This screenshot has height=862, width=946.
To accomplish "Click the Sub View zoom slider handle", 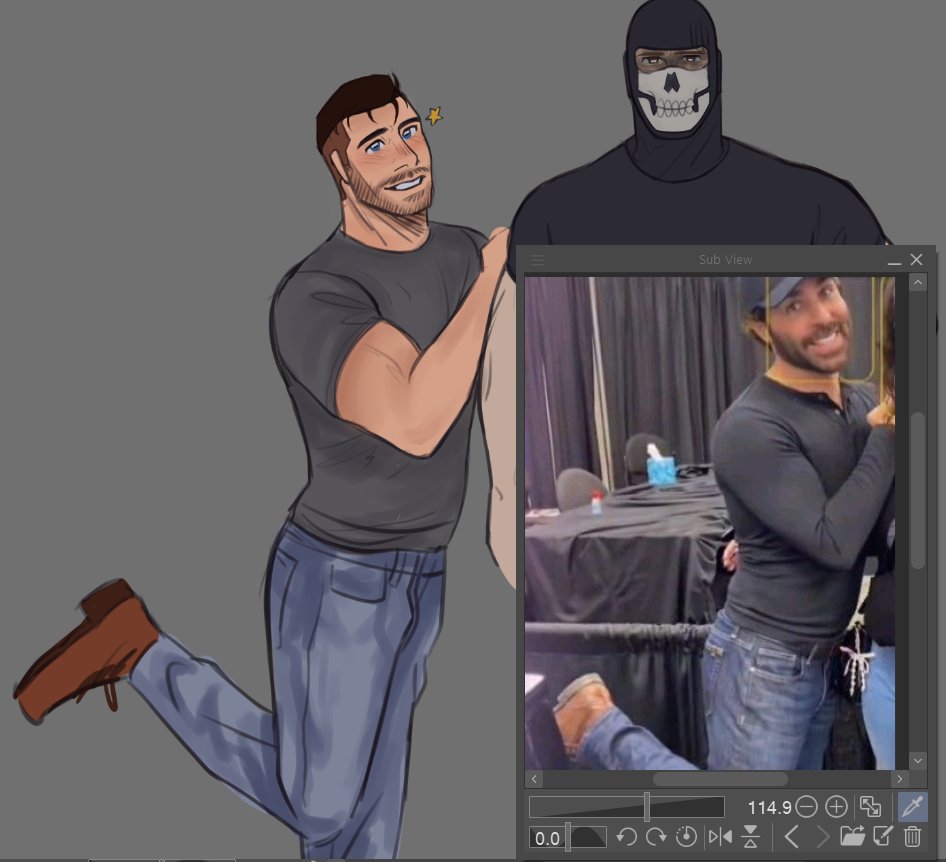I will tap(647, 807).
